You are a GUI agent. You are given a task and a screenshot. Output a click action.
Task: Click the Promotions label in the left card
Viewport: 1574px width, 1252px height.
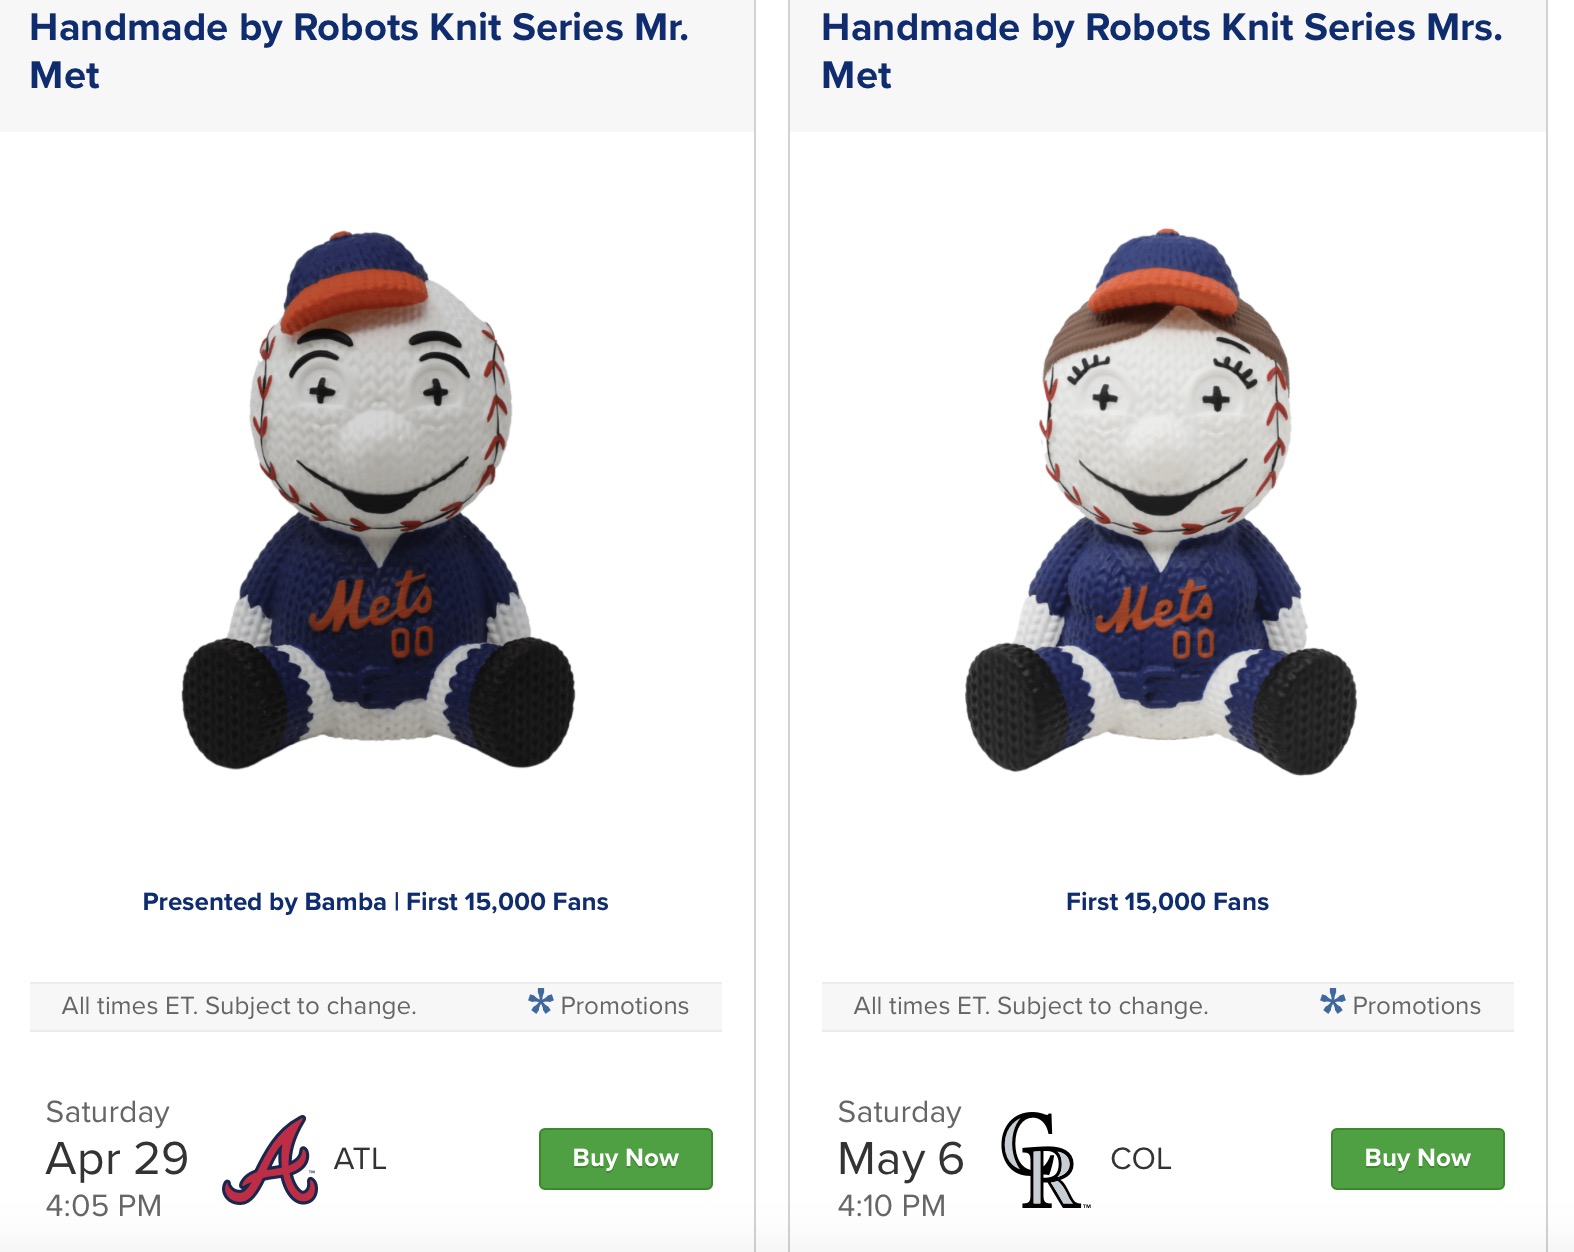point(625,1006)
